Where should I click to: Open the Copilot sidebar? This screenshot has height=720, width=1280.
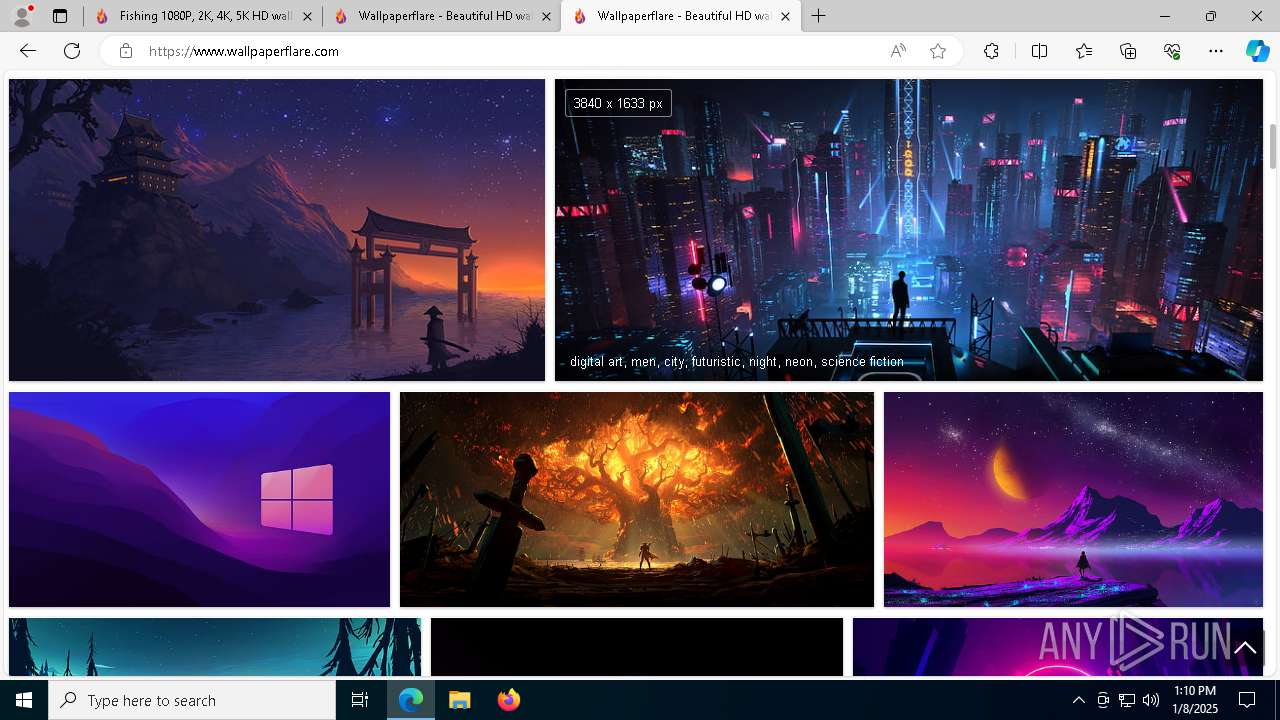tap(1257, 51)
